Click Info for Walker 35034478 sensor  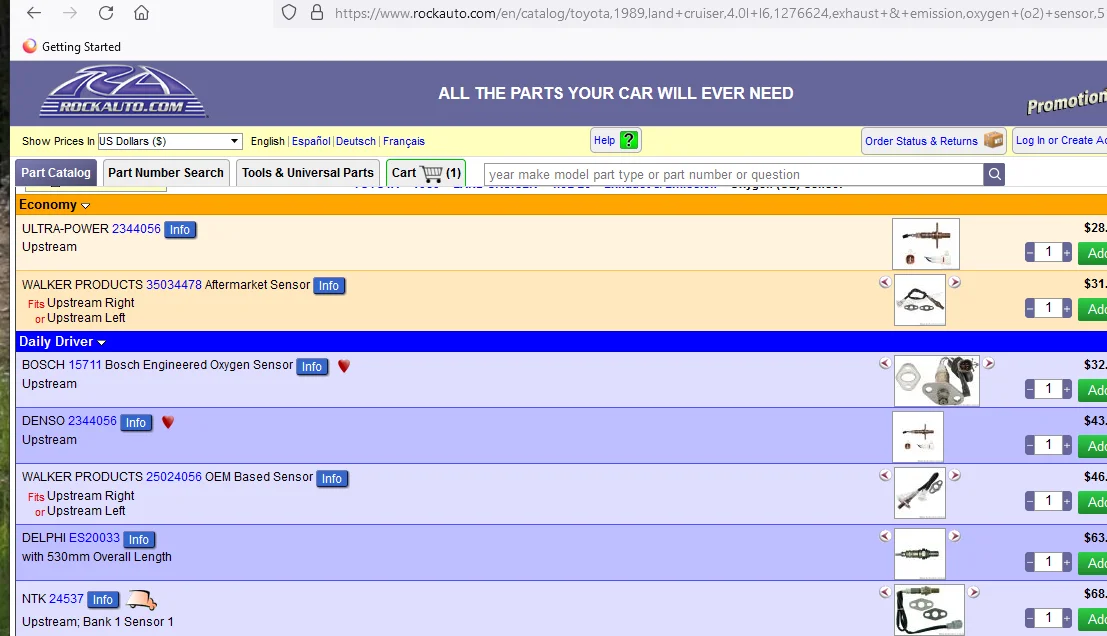[329, 285]
